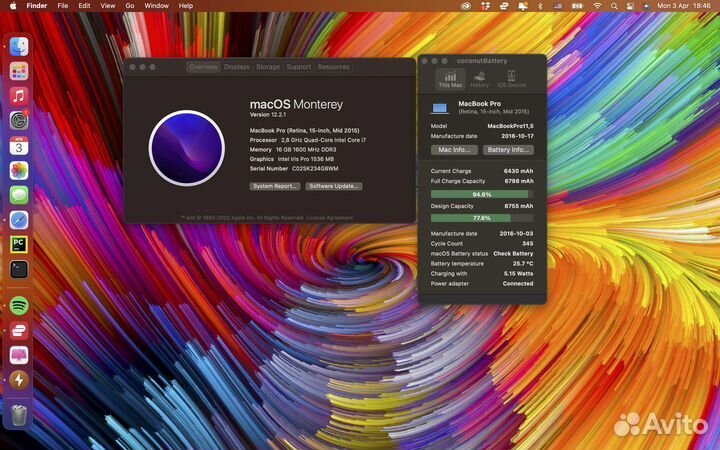720x450 pixels.
Task: Open the Help menu
Action: coord(186,6)
